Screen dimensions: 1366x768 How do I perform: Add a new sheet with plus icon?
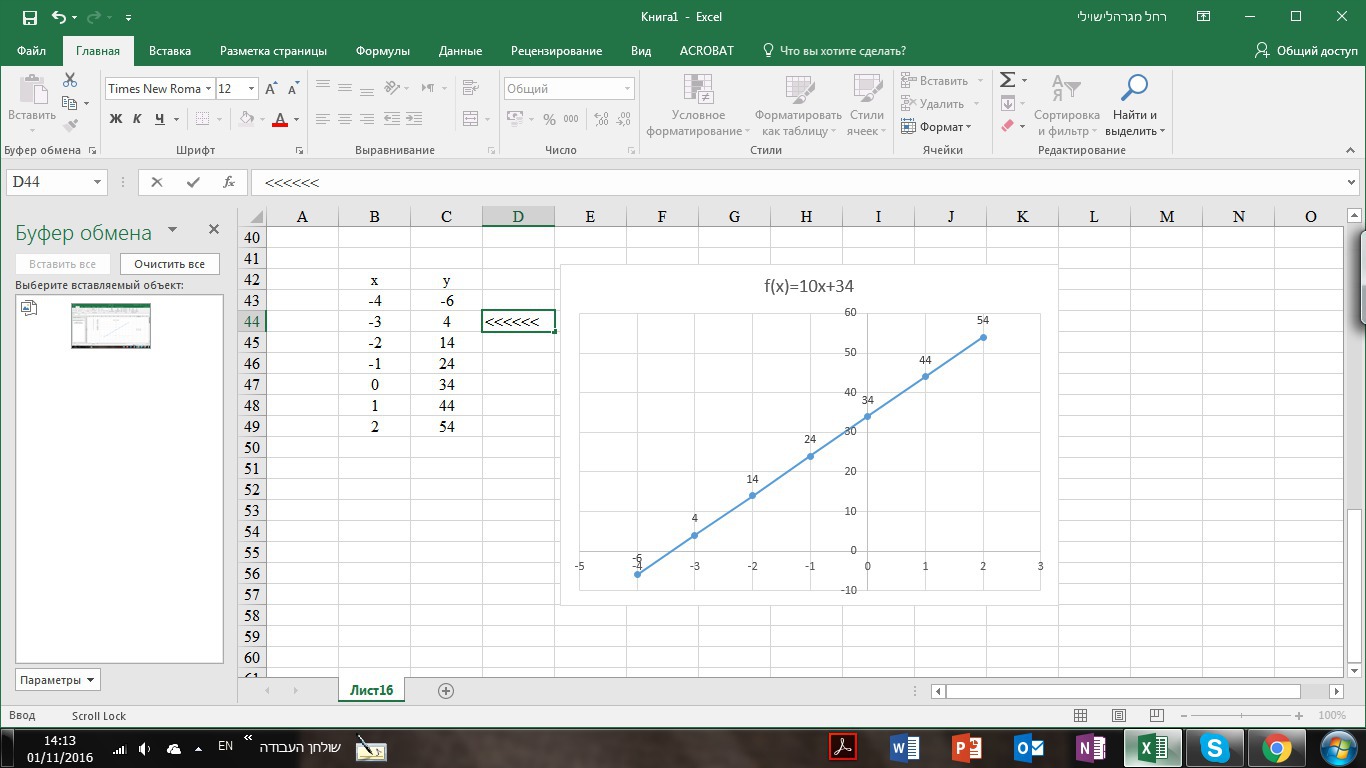[x=446, y=690]
